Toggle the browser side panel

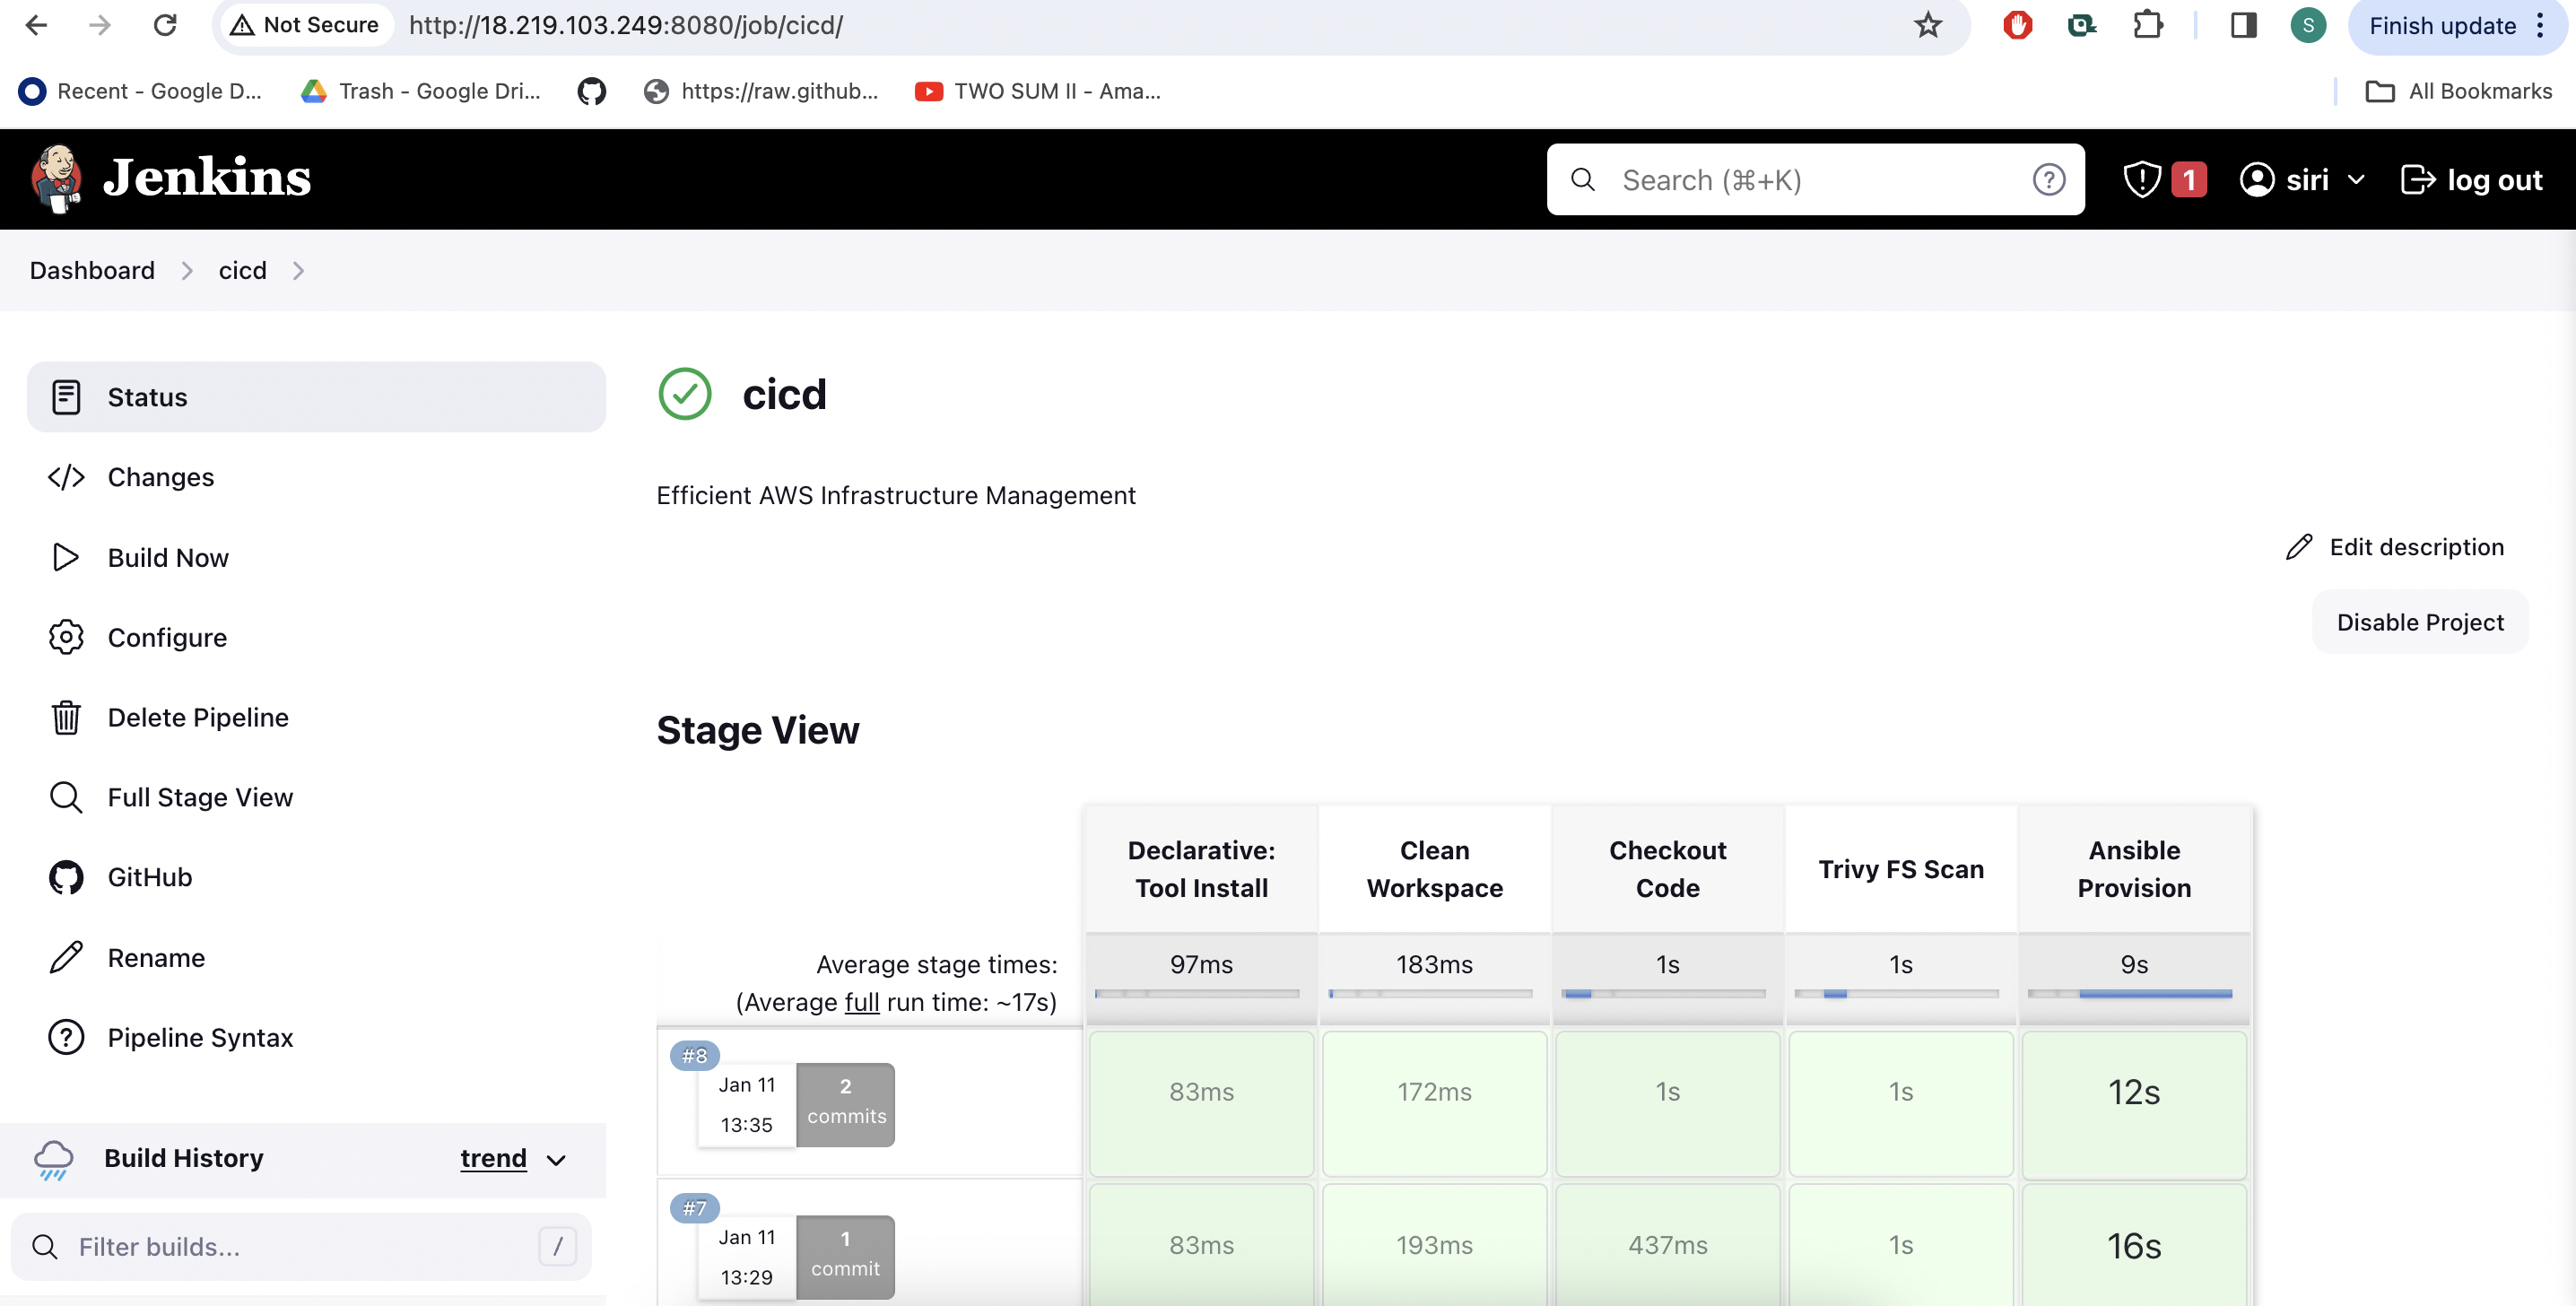(x=2243, y=26)
